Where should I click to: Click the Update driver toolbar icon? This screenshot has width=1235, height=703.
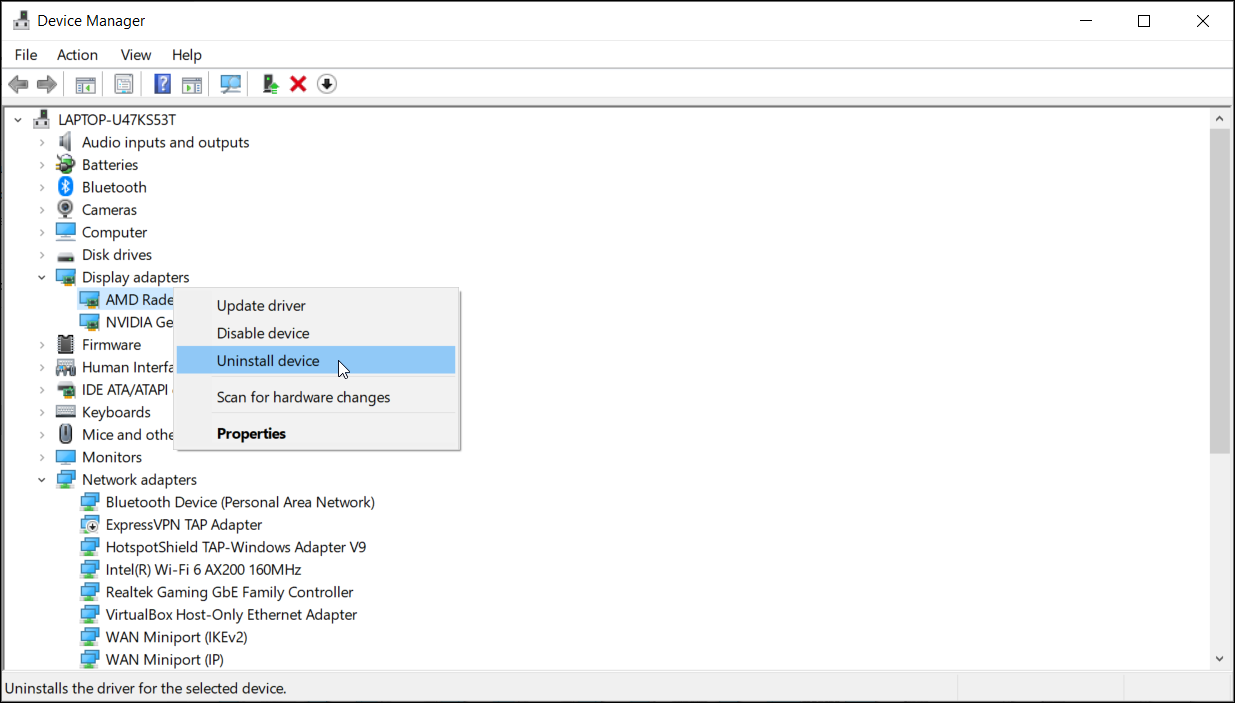(x=269, y=83)
